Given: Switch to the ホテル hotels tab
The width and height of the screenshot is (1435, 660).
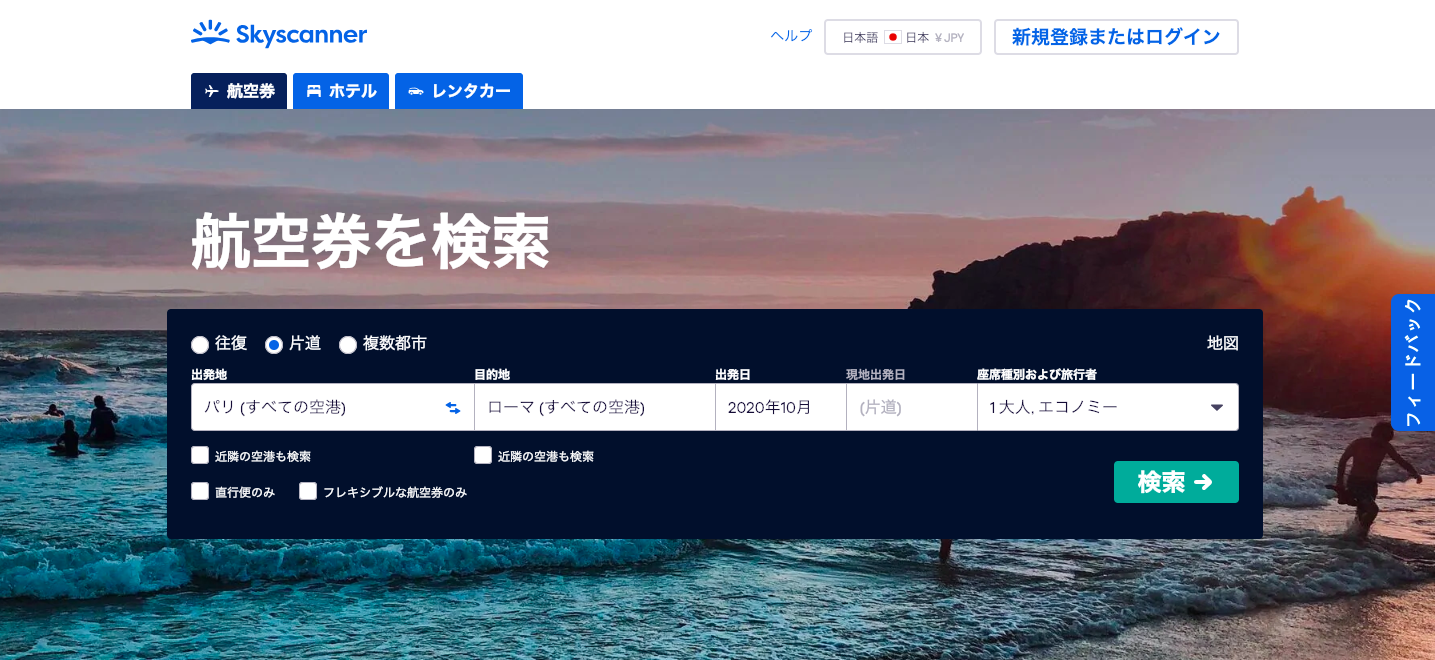Looking at the screenshot, I should pyautogui.click(x=341, y=91).
